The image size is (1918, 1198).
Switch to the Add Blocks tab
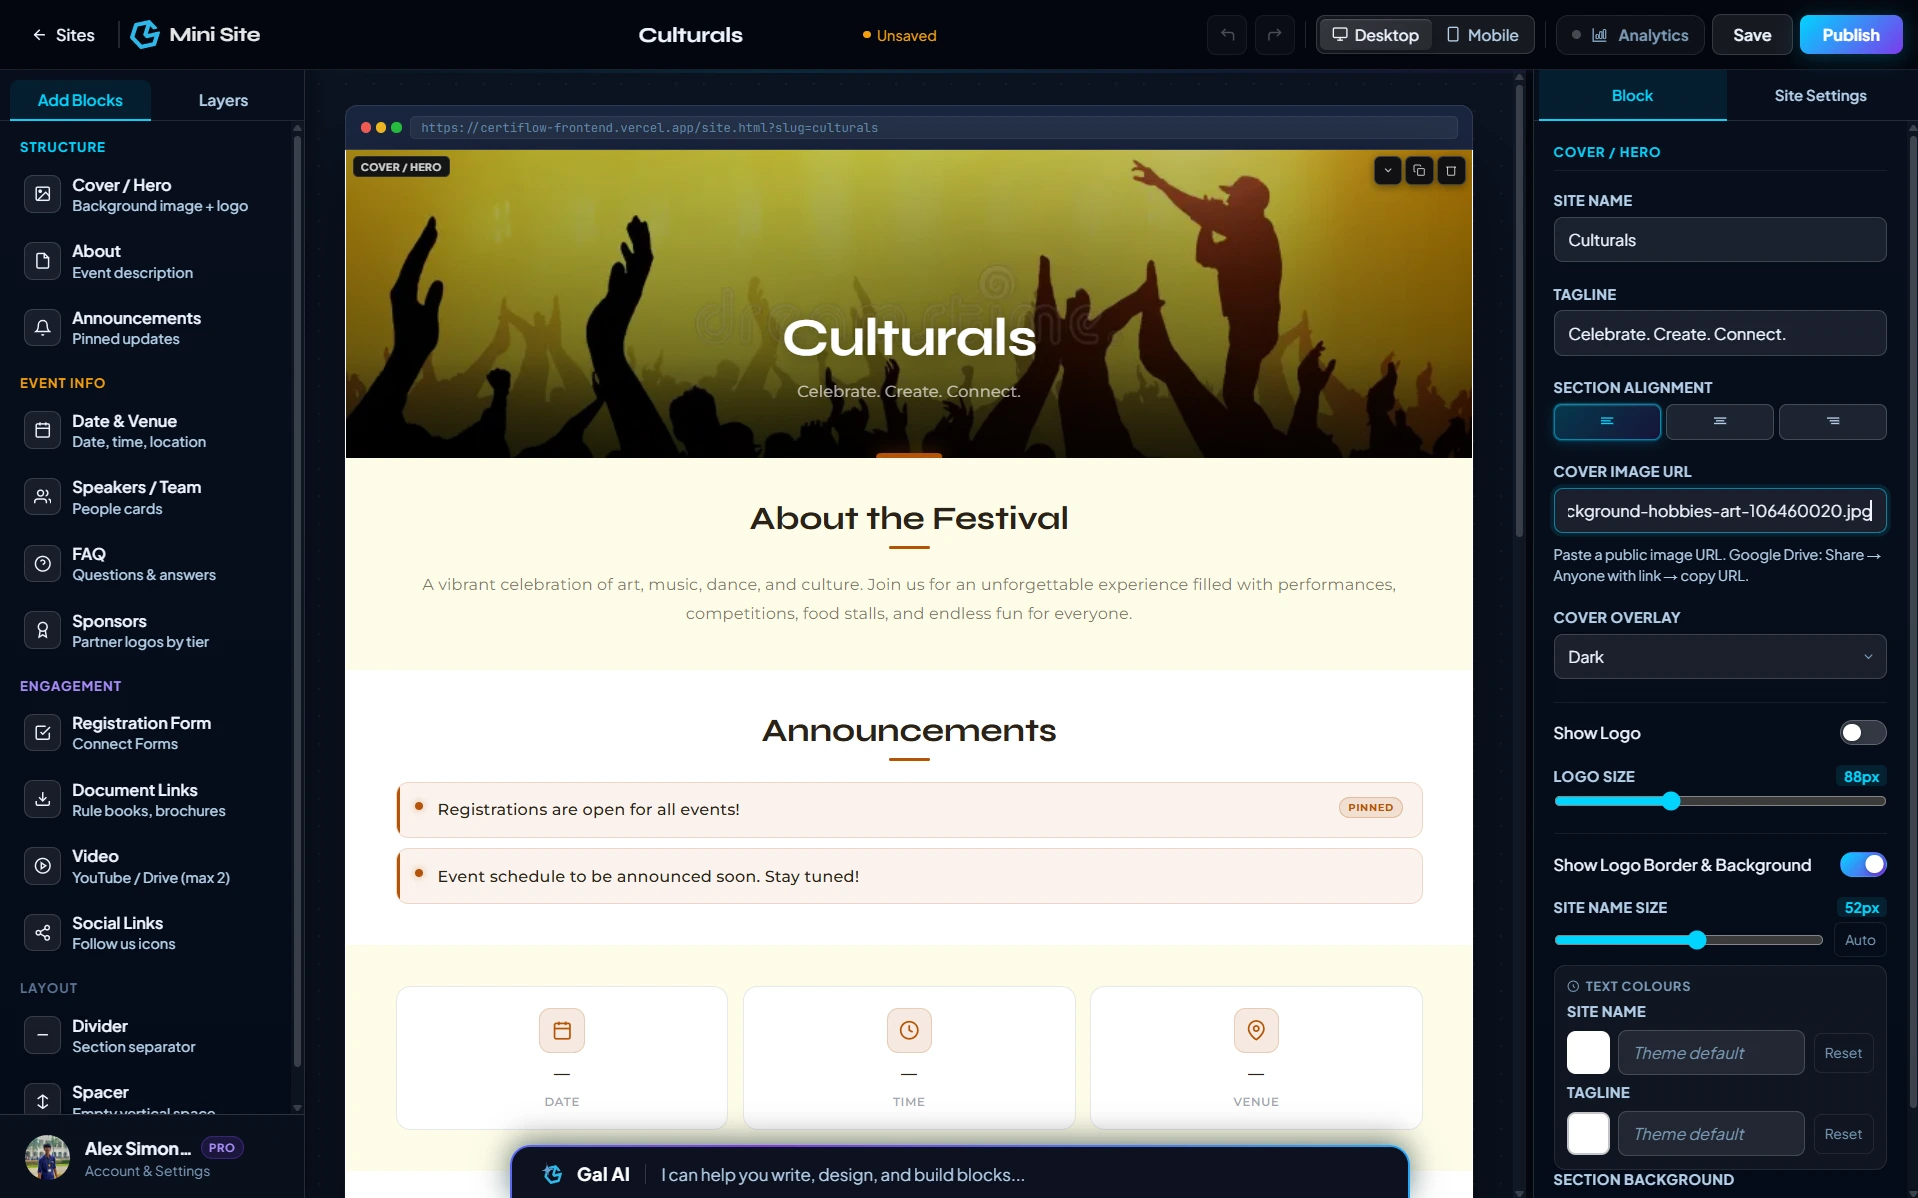click(x=80, y=100)
